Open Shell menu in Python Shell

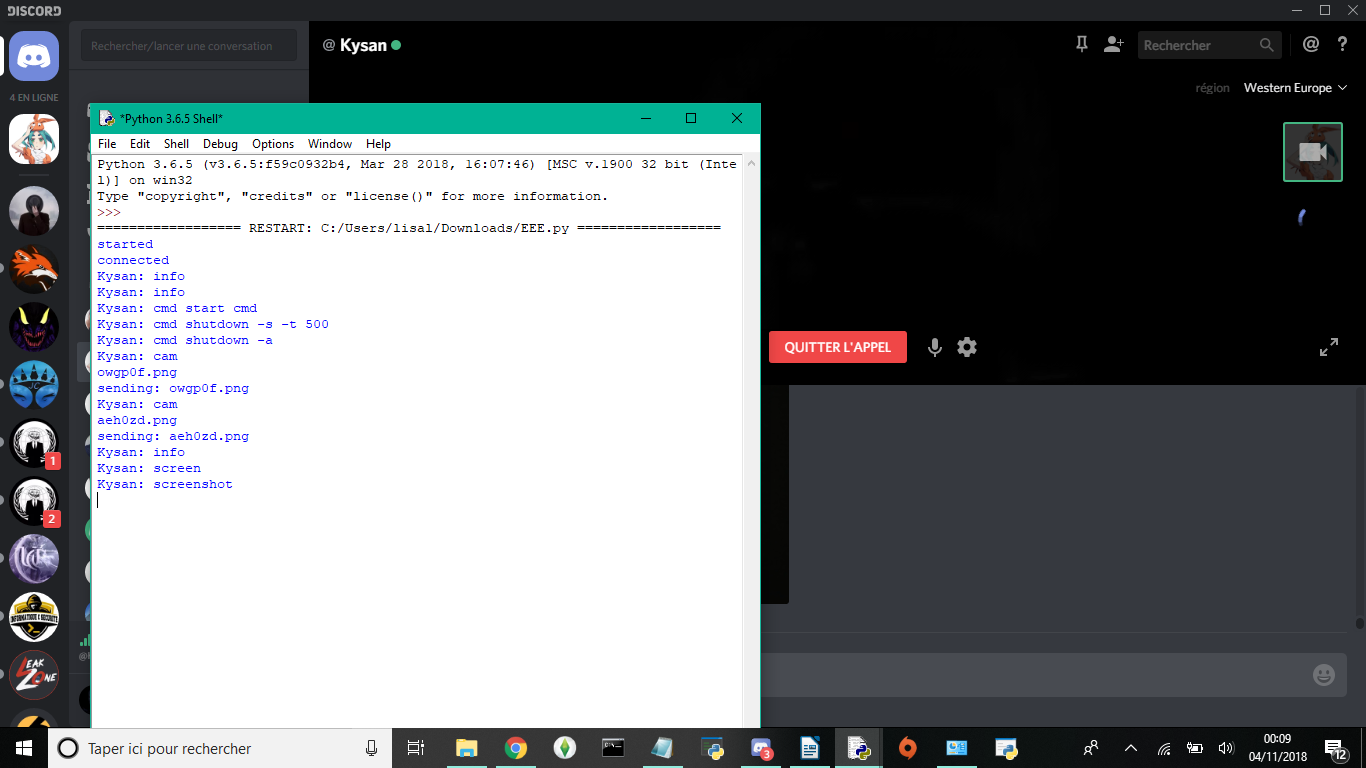(176, 144)
